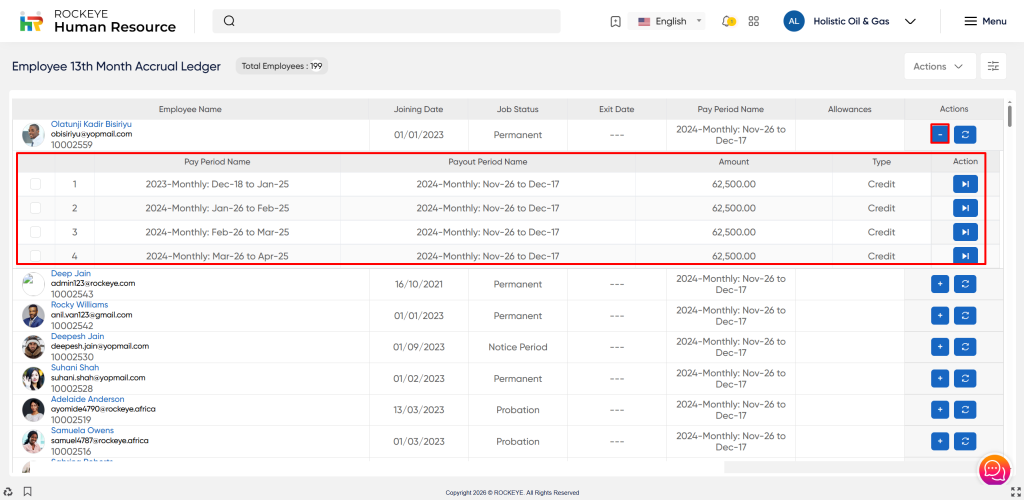
Task: Click the bookmark icon in top header
Action: (615, 21)
